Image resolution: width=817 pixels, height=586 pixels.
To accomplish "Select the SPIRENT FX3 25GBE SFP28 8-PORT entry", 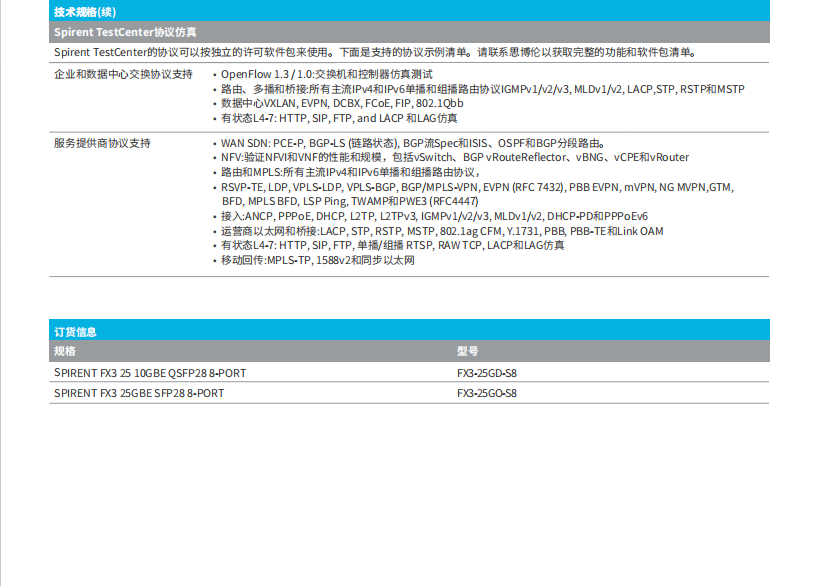I will (139, 393).
